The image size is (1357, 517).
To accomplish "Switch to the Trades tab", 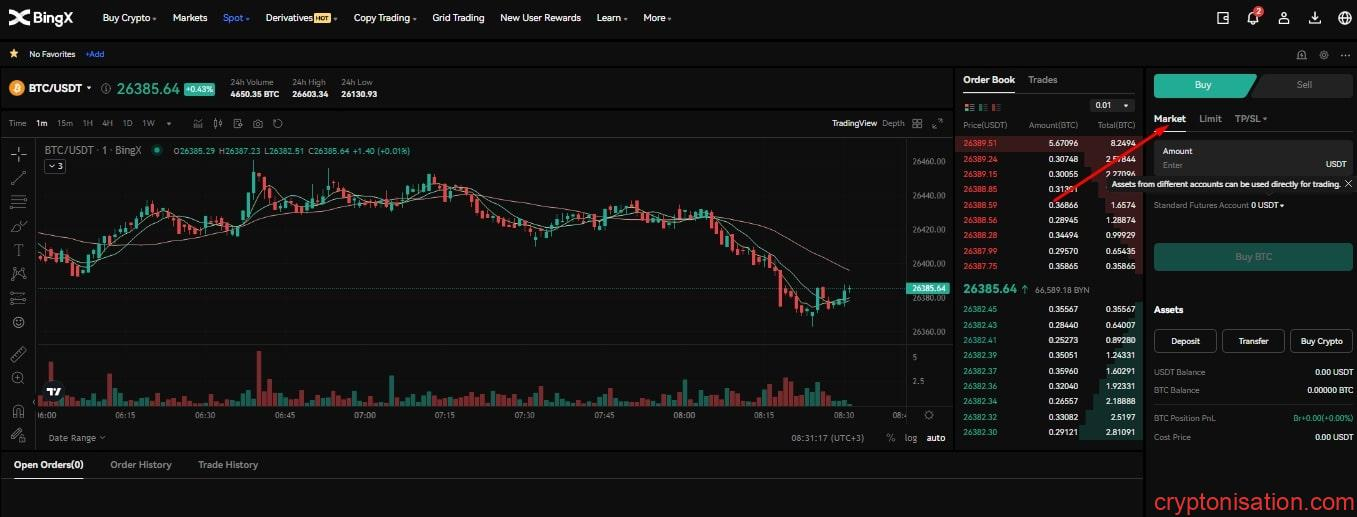I will (1042, 80).
